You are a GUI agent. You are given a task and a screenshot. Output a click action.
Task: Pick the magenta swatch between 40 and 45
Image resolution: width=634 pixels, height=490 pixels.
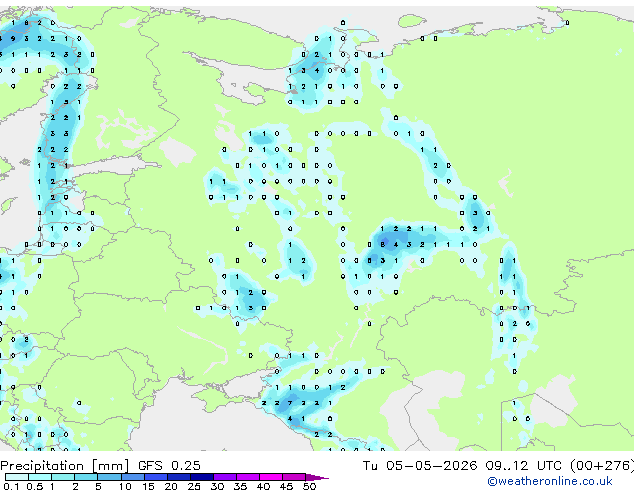click(271, 477)
